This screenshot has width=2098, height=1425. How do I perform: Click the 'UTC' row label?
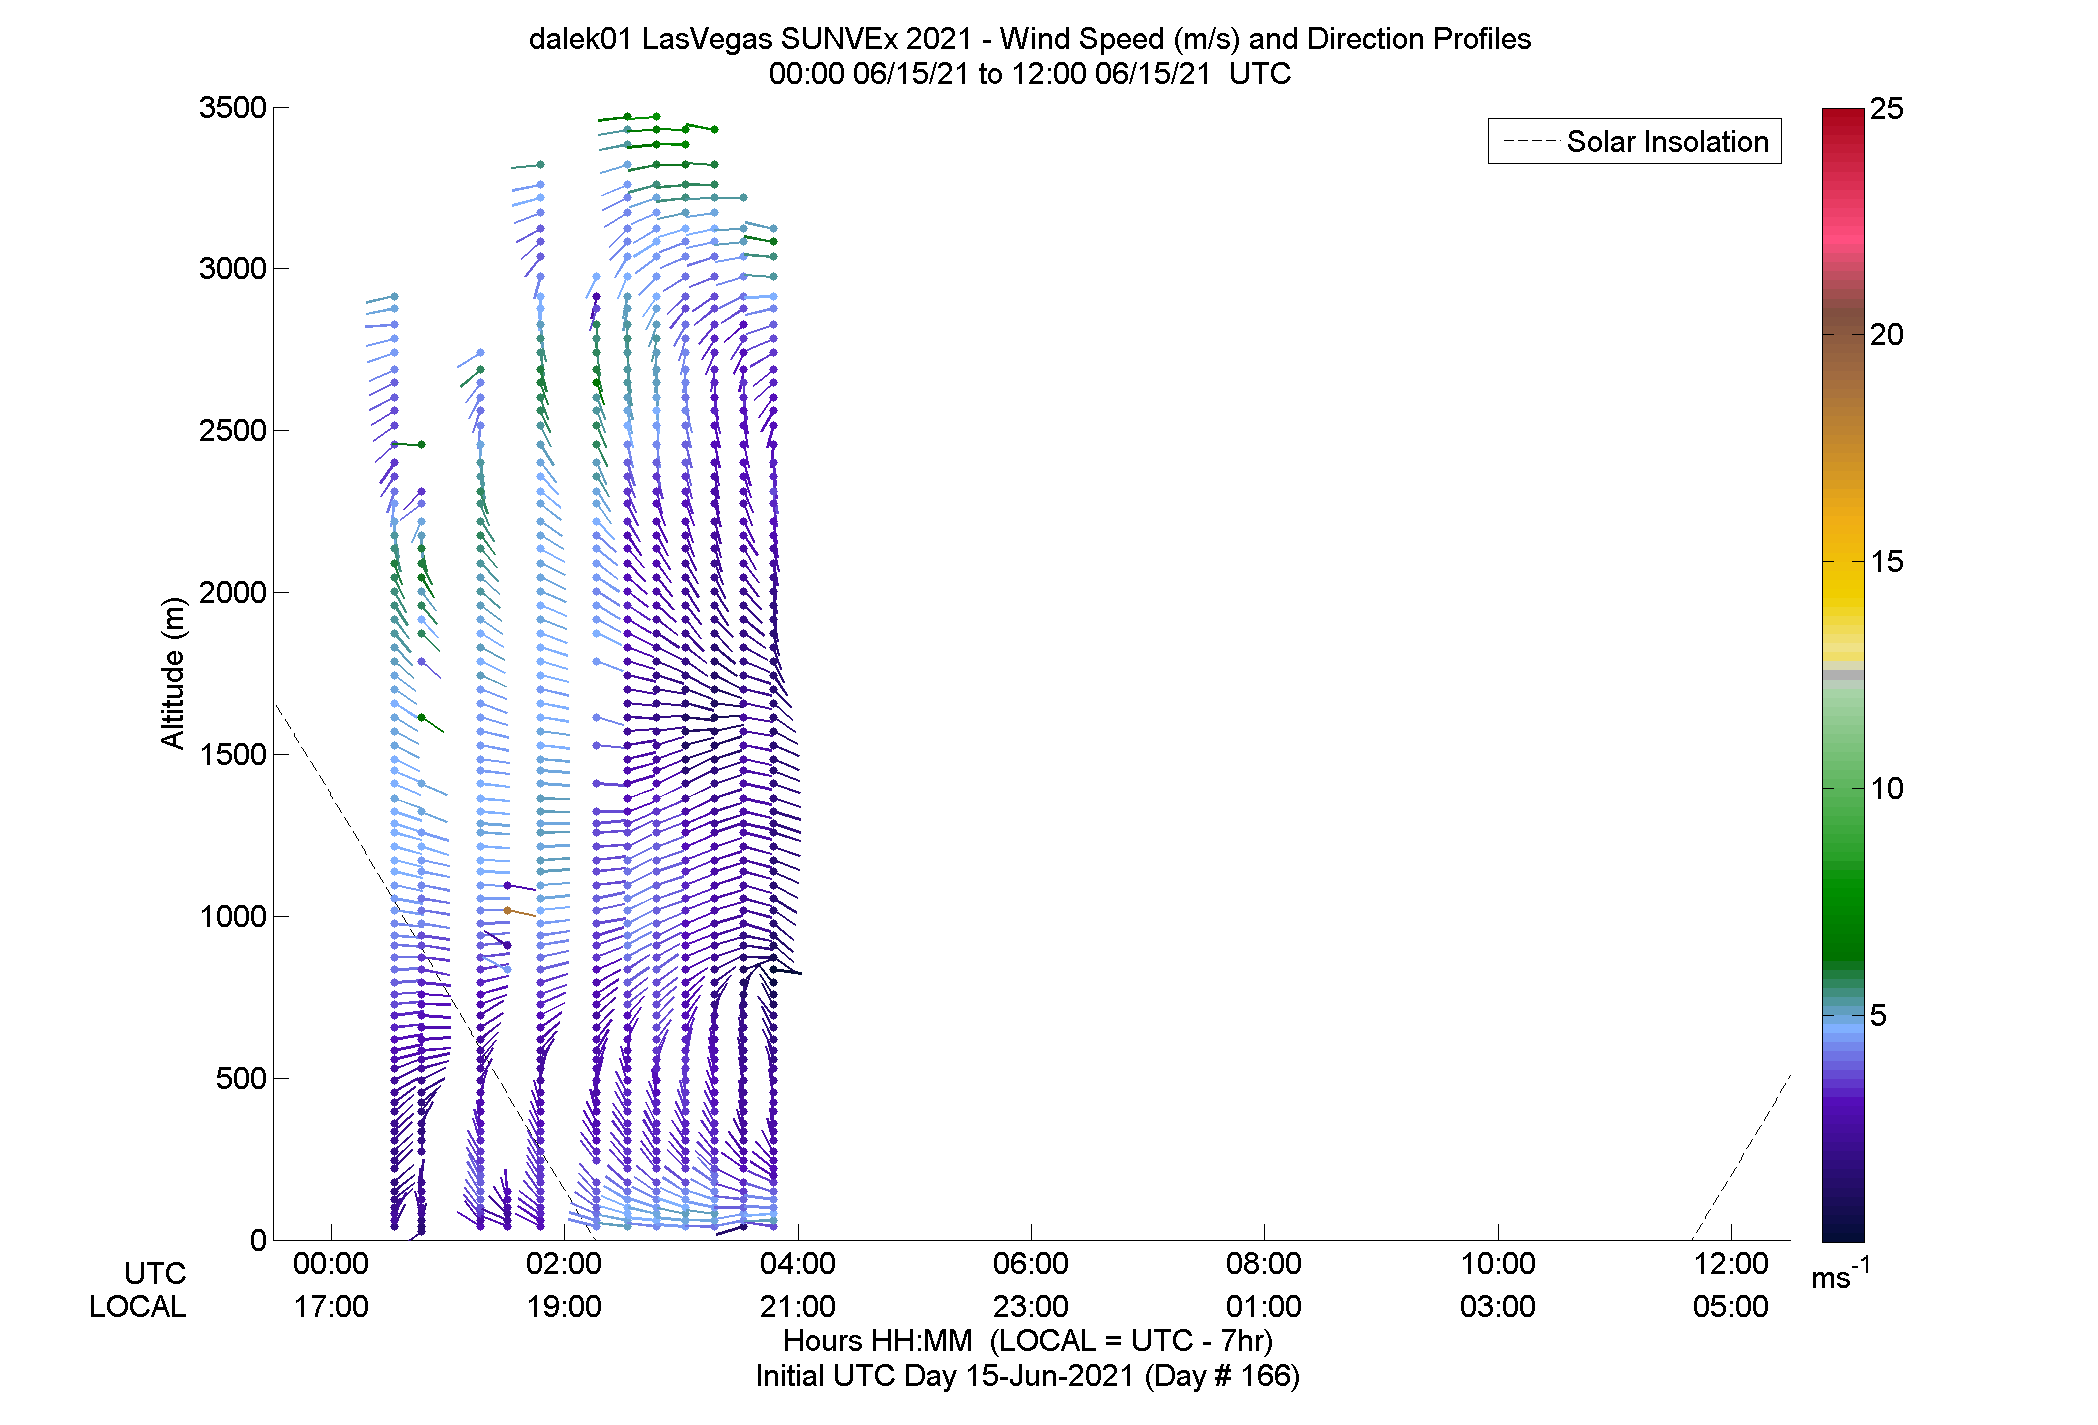155,1273
